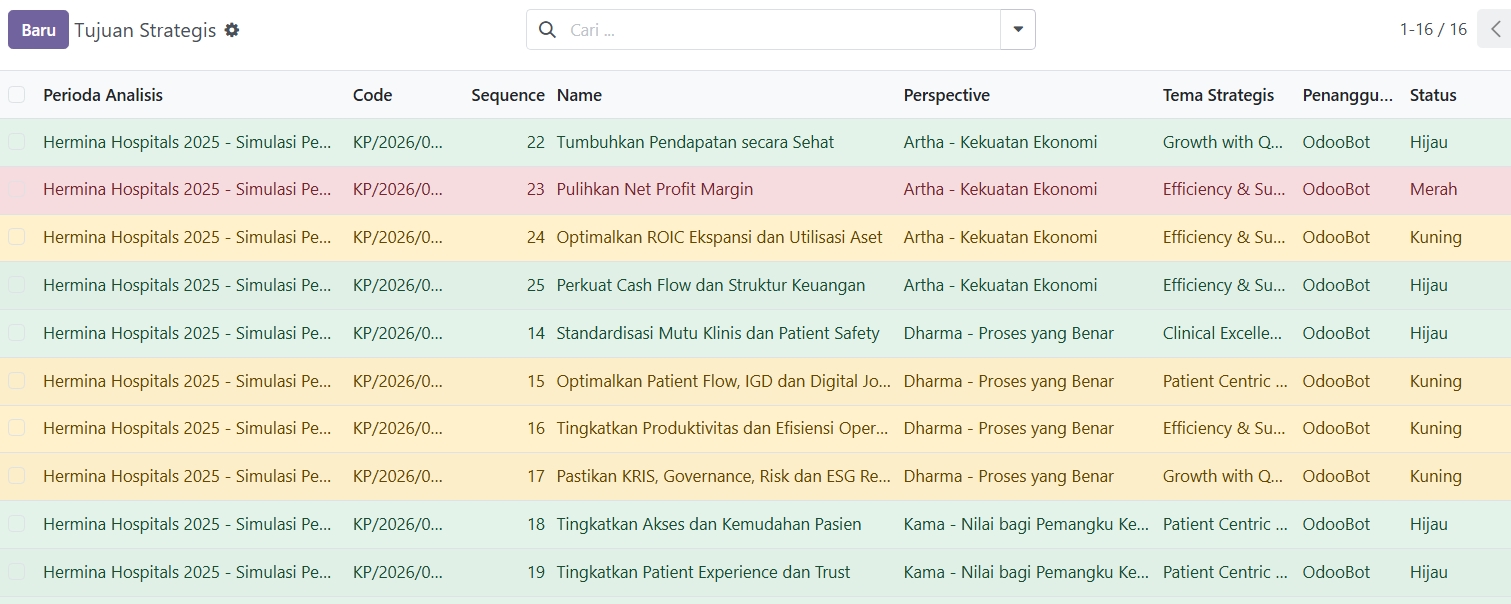Click Hijau status in sequence 22 row
Screen dimensions: 1511x604
[x=1429, y=142]
